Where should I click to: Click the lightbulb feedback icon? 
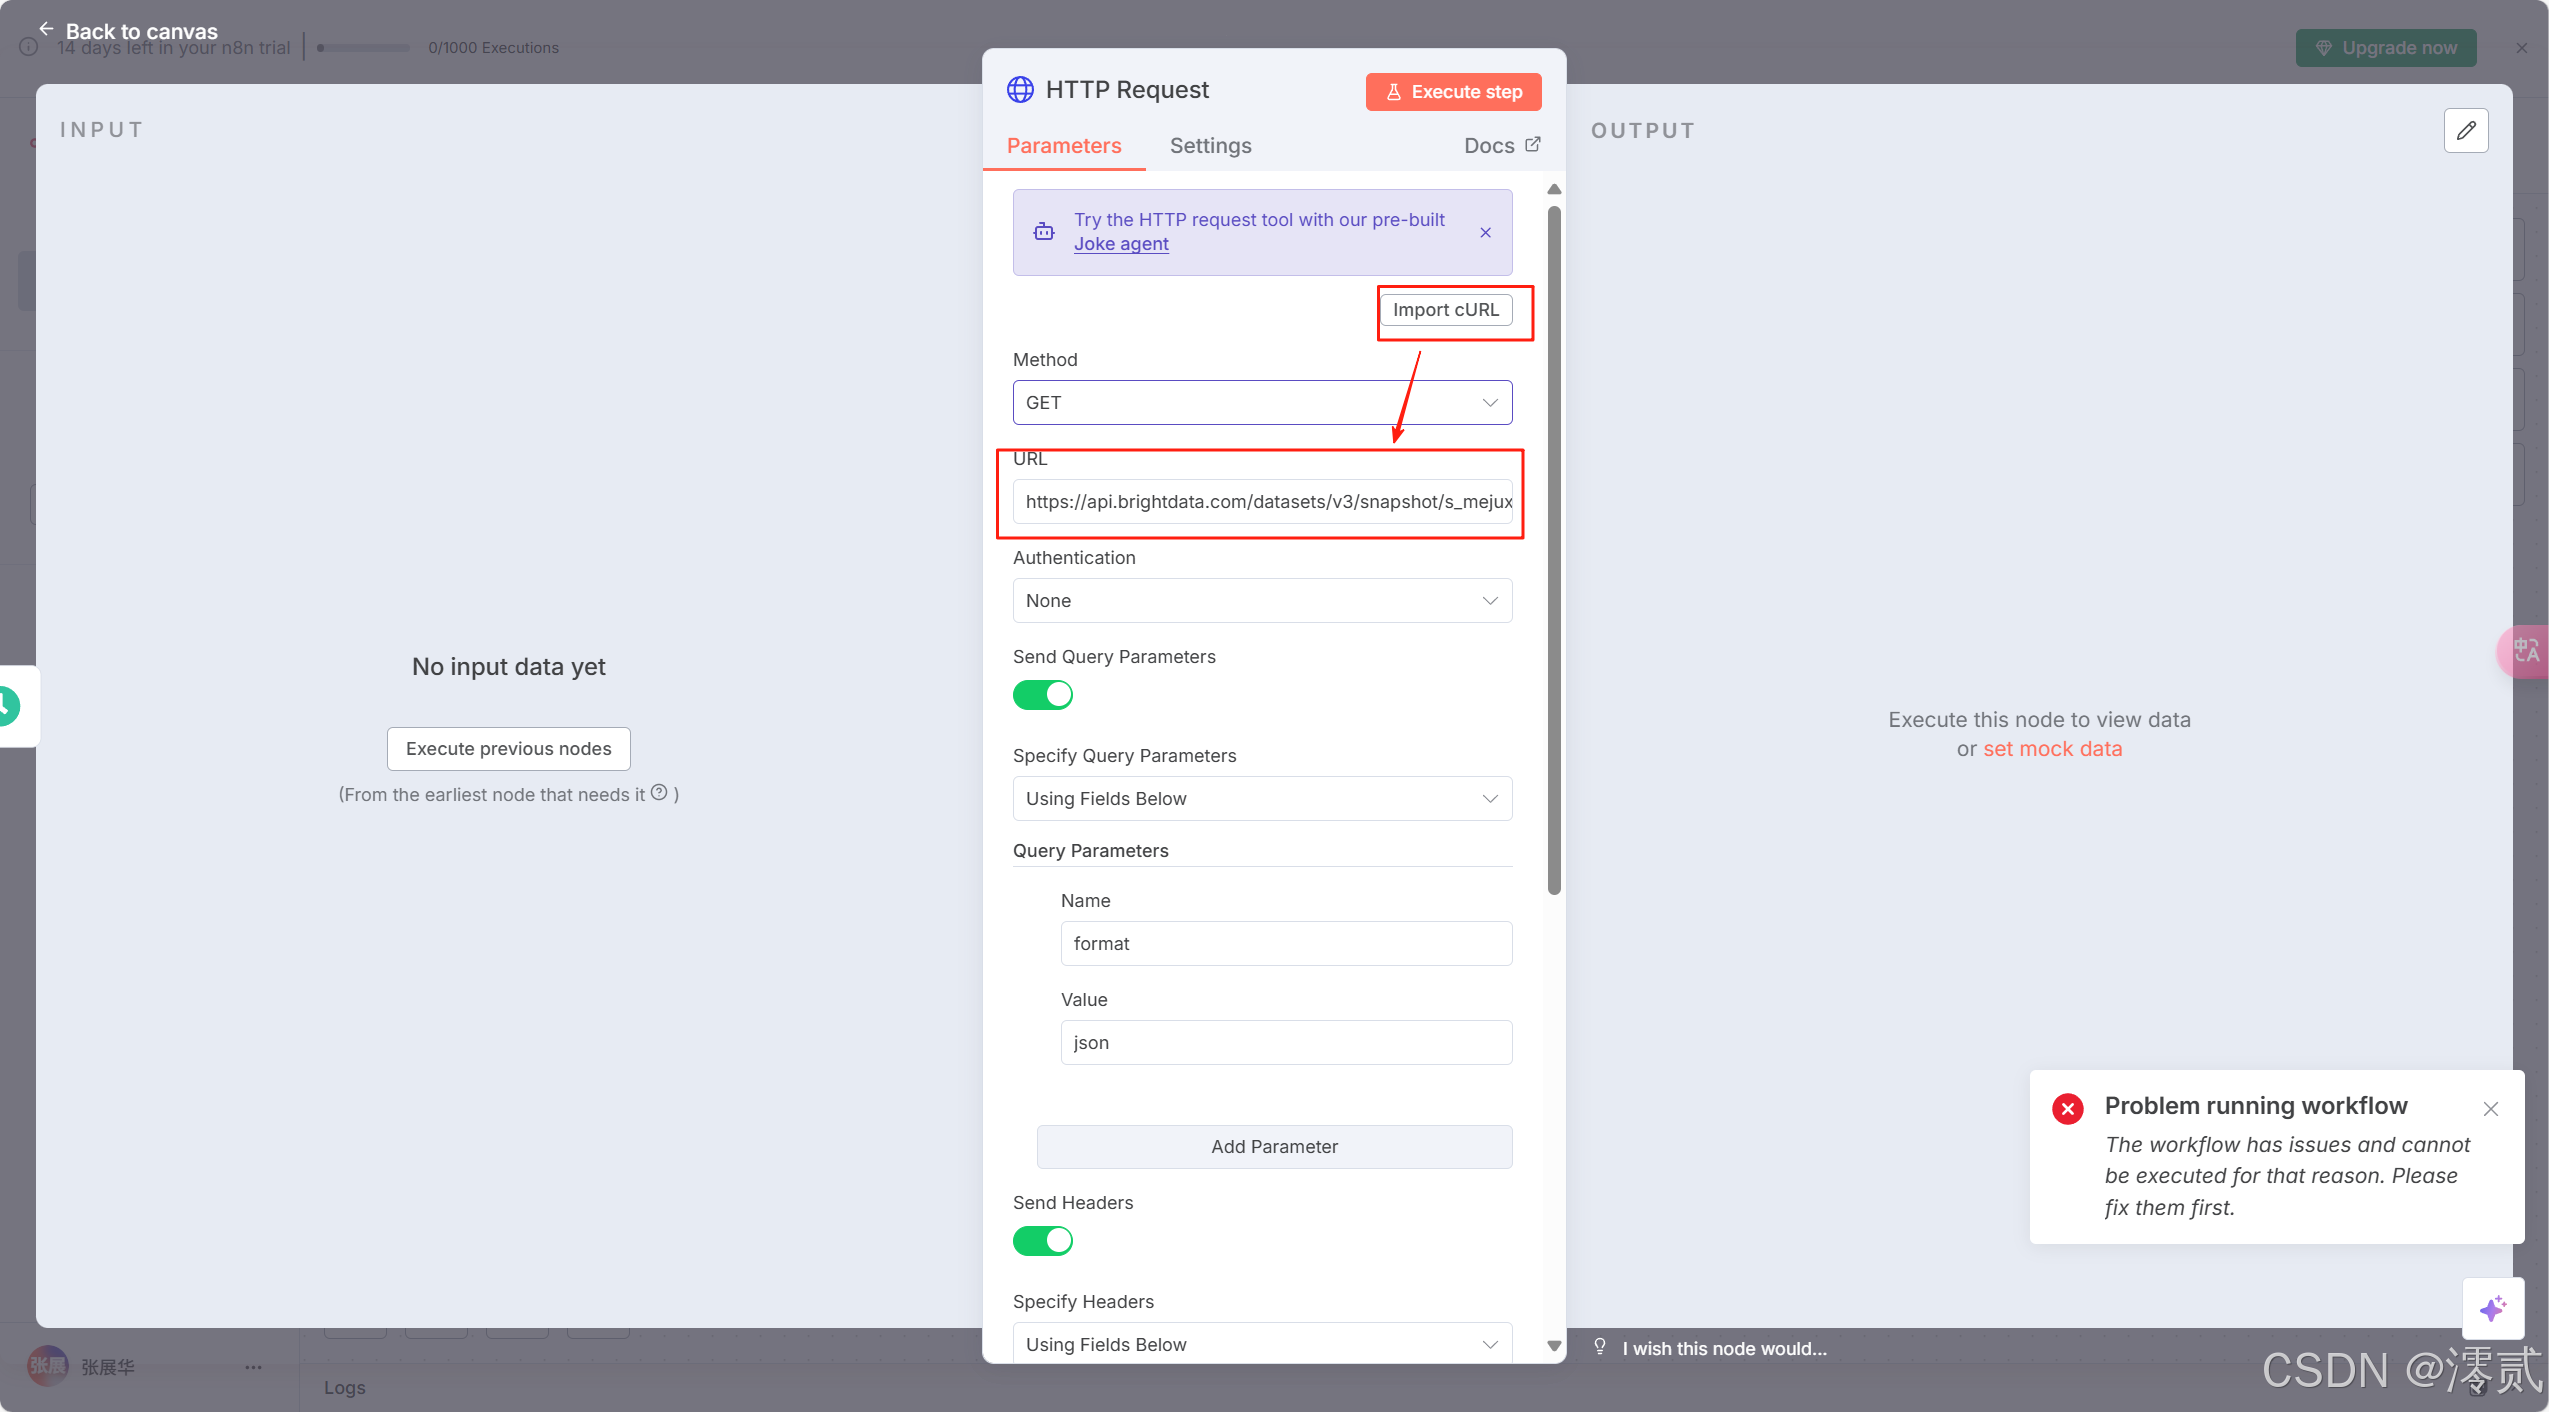(1600, 1347)
